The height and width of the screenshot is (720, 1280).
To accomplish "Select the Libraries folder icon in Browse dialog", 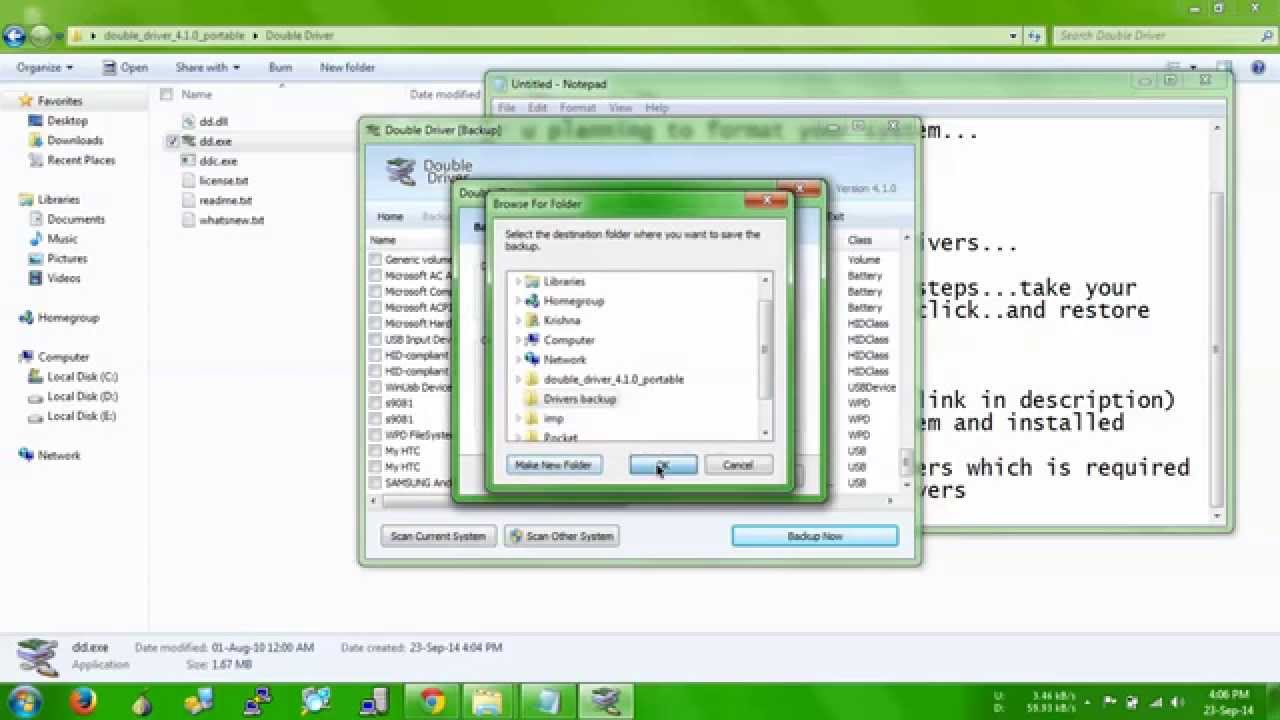I will [x=532, y=281].
